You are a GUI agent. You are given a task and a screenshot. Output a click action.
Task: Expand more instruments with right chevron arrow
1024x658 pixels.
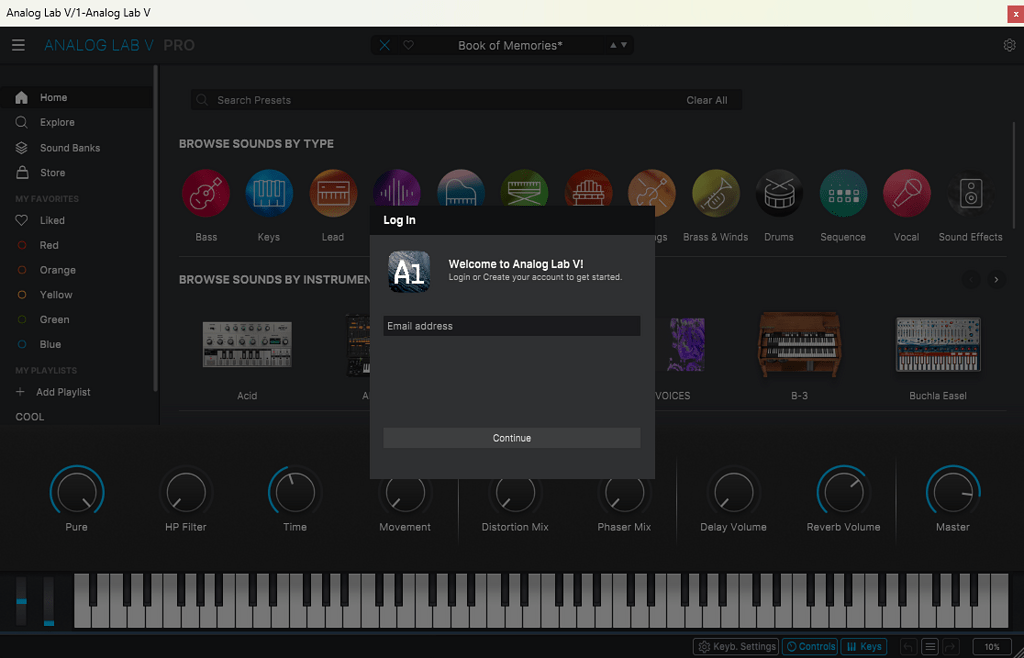pos(995,280)
